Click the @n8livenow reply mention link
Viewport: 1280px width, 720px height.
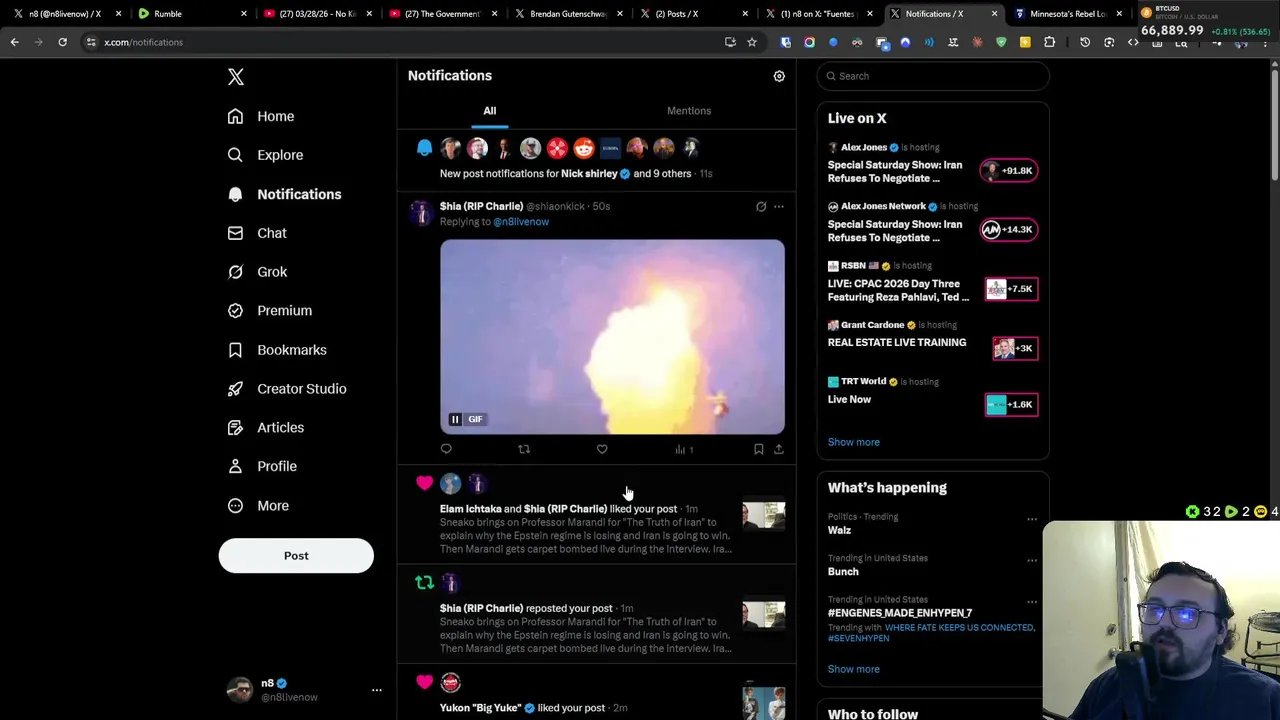(x=521, y=222)
